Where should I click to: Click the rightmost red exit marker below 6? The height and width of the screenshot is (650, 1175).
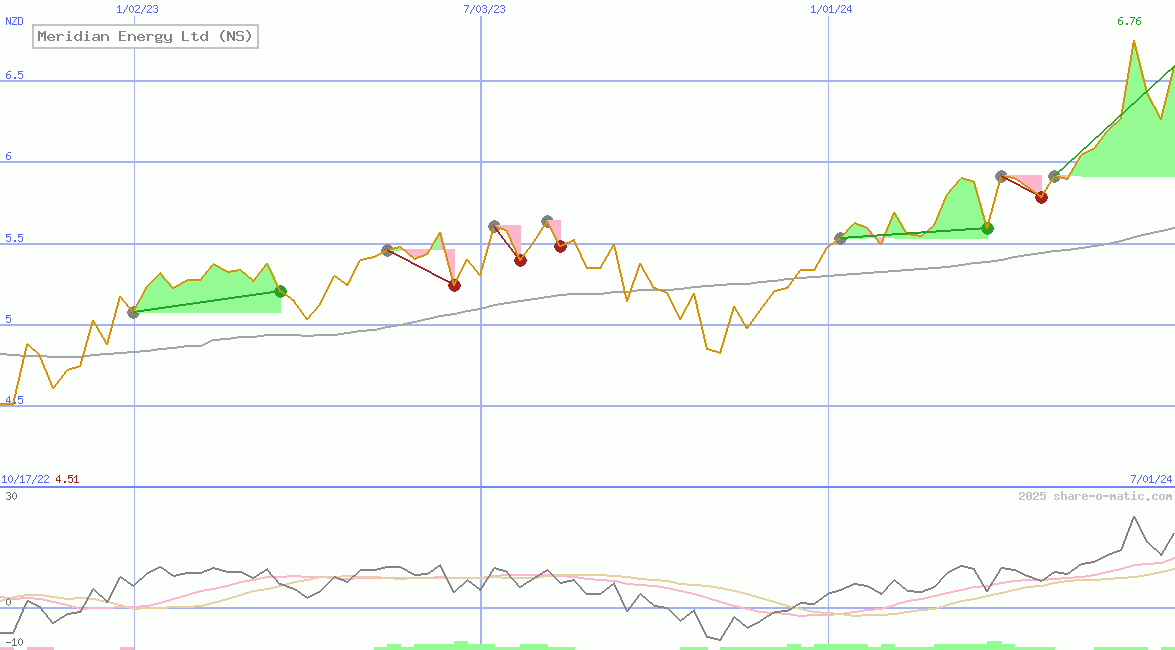pyautogui.click(x=1041, y=197)
